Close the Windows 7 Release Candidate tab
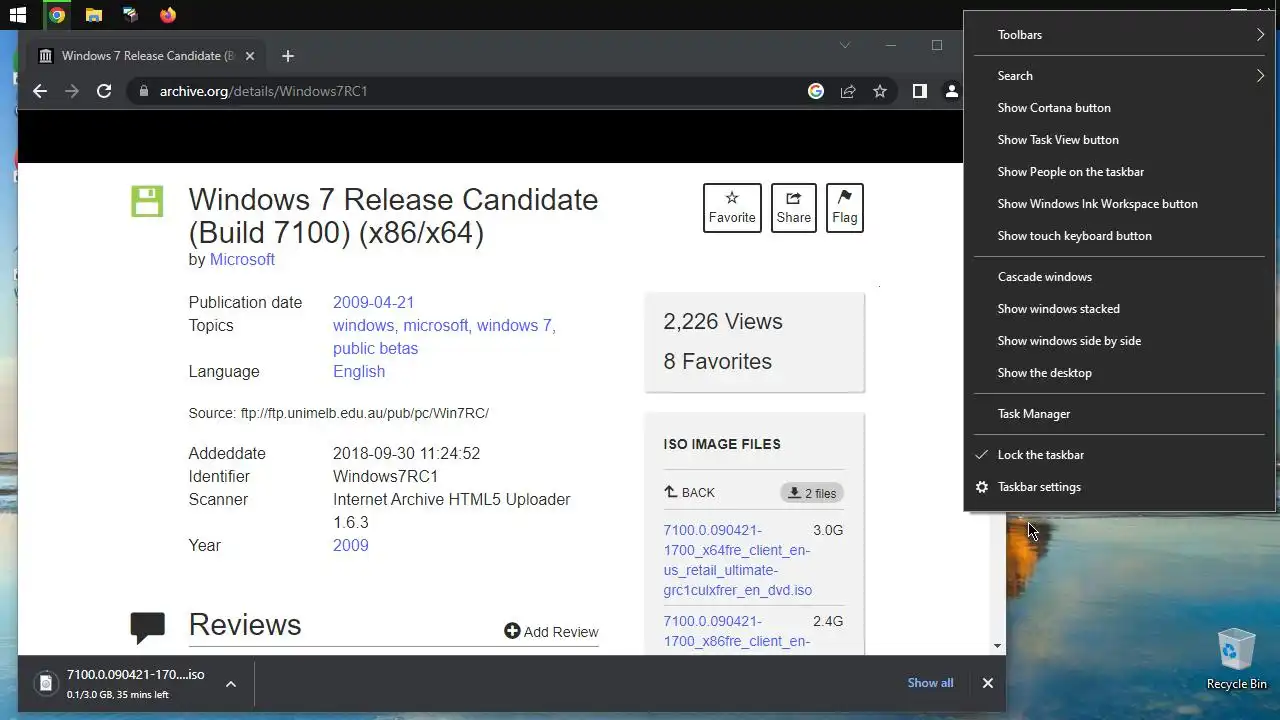Screen dimensions: 1280x720 tap(250, 56)
